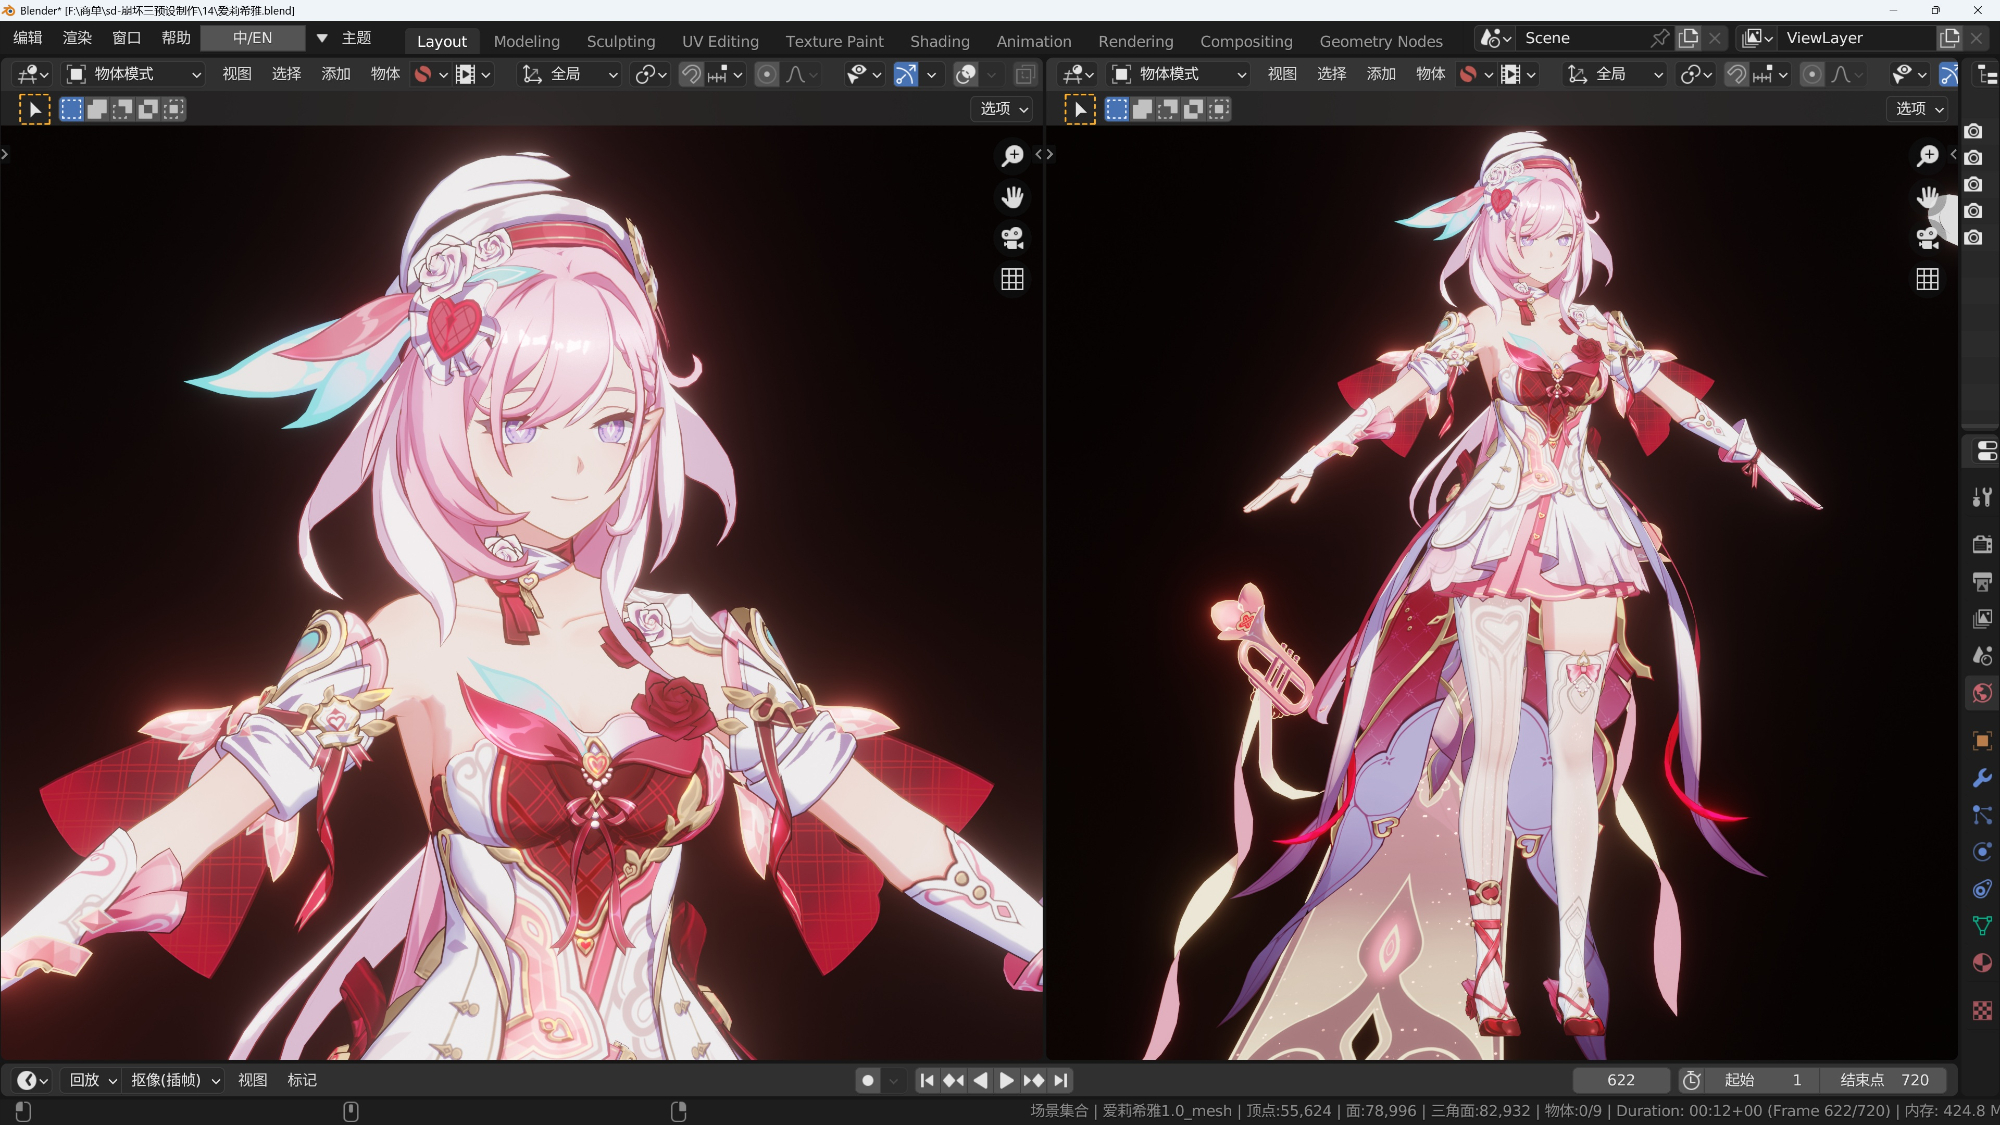Select the pan hand tool in left viewport
2000x1125 pixels.
1012,197
